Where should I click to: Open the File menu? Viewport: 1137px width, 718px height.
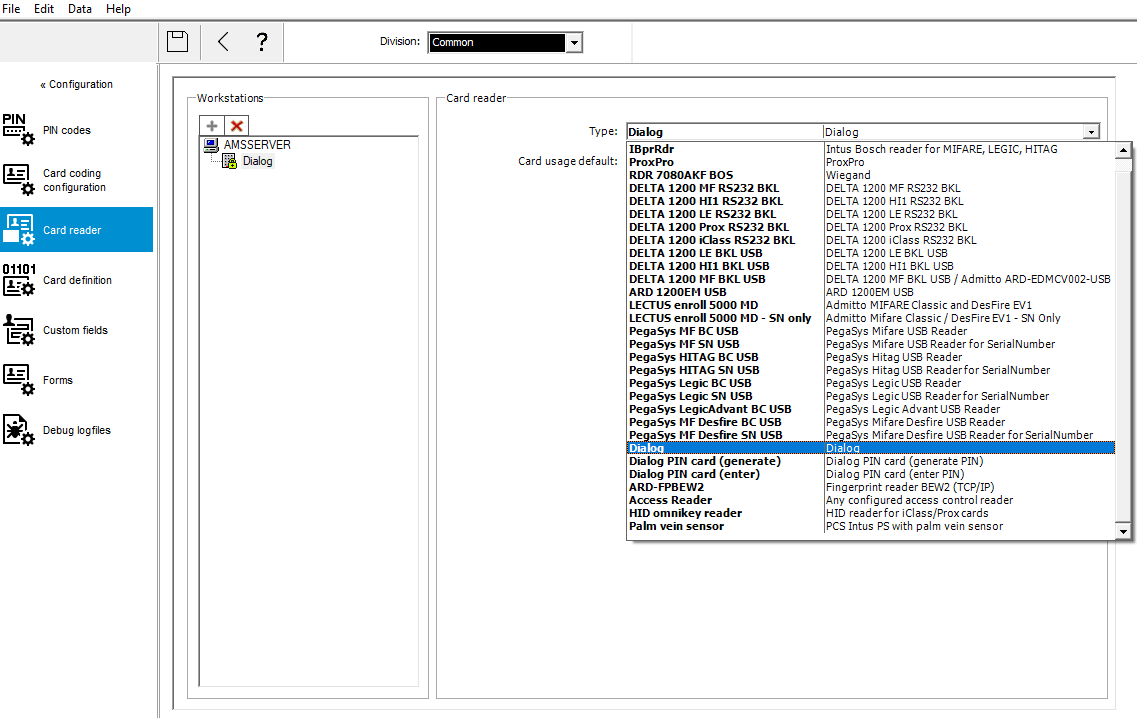click(x=12, y=9)
